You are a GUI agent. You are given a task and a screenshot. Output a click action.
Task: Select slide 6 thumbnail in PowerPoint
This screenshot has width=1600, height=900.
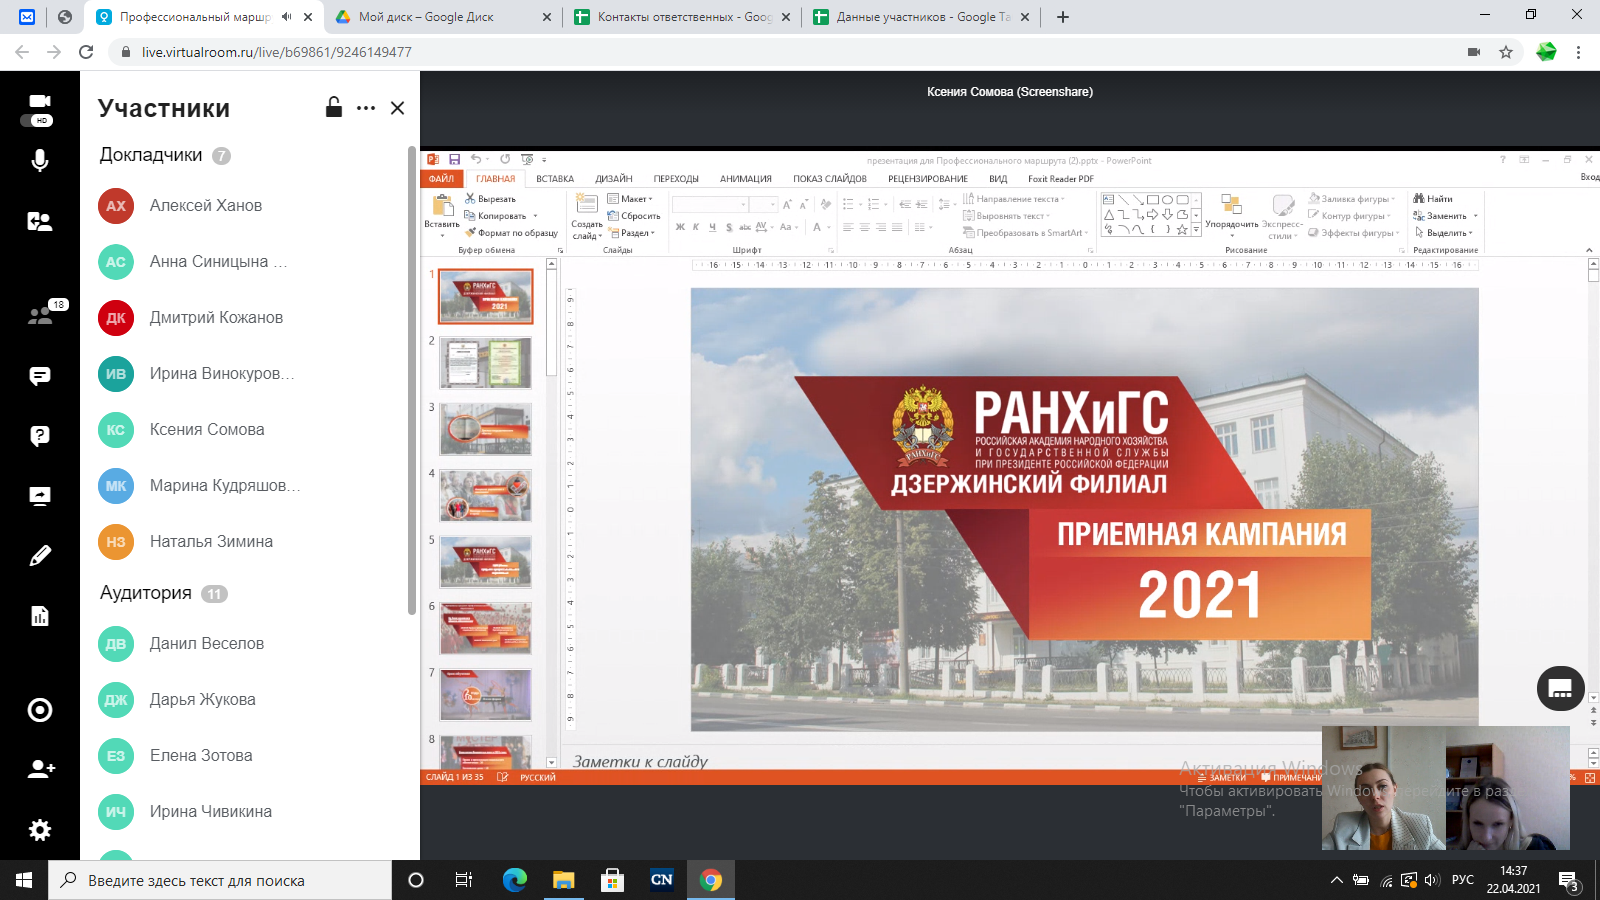486,628
